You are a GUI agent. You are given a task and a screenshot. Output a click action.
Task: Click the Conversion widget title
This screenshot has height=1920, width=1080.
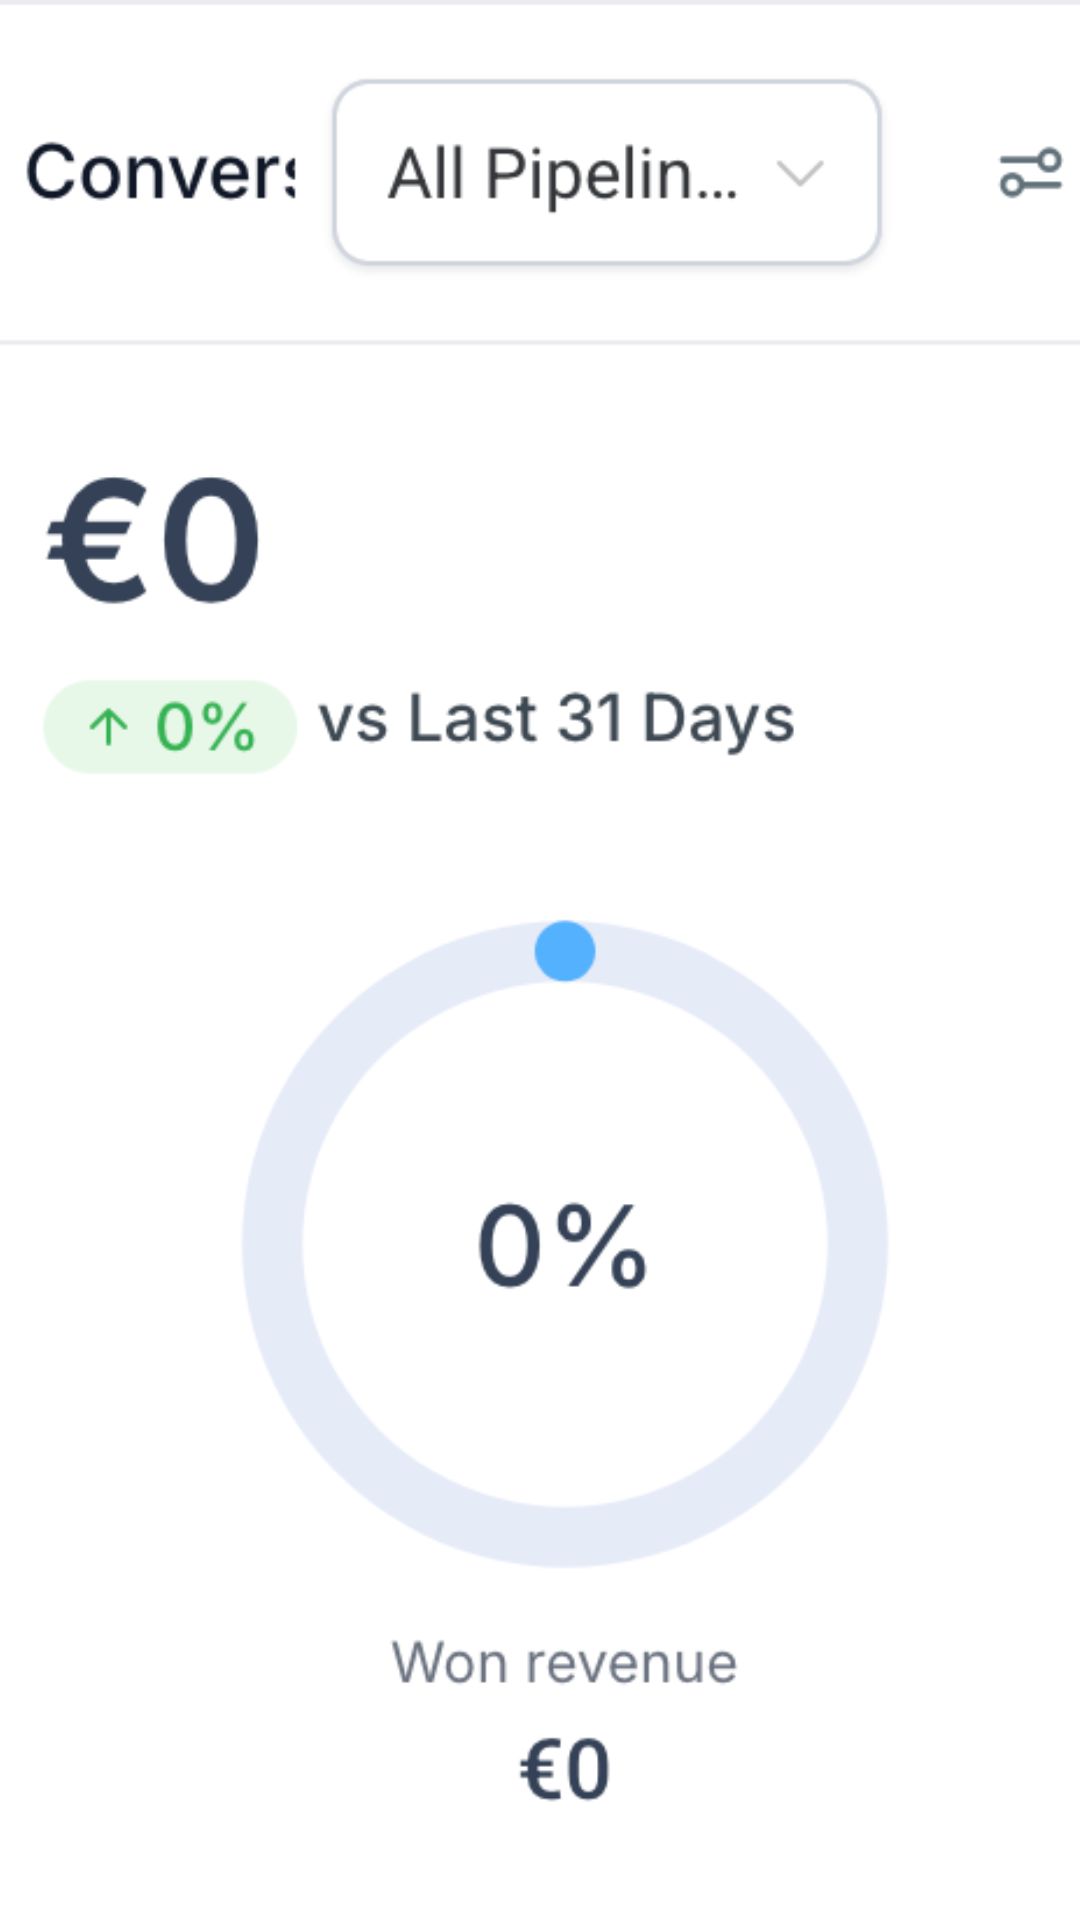tap(160, 173)
